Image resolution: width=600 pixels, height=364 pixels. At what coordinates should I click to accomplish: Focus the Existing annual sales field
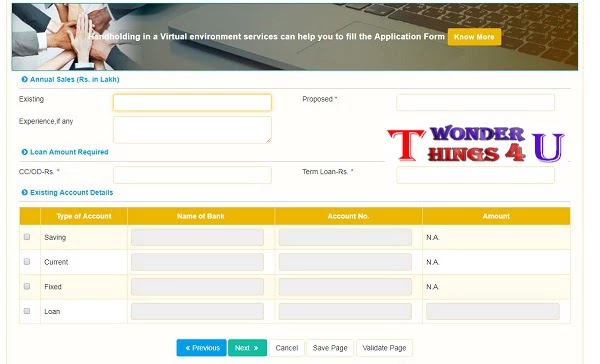coord(192,103)
